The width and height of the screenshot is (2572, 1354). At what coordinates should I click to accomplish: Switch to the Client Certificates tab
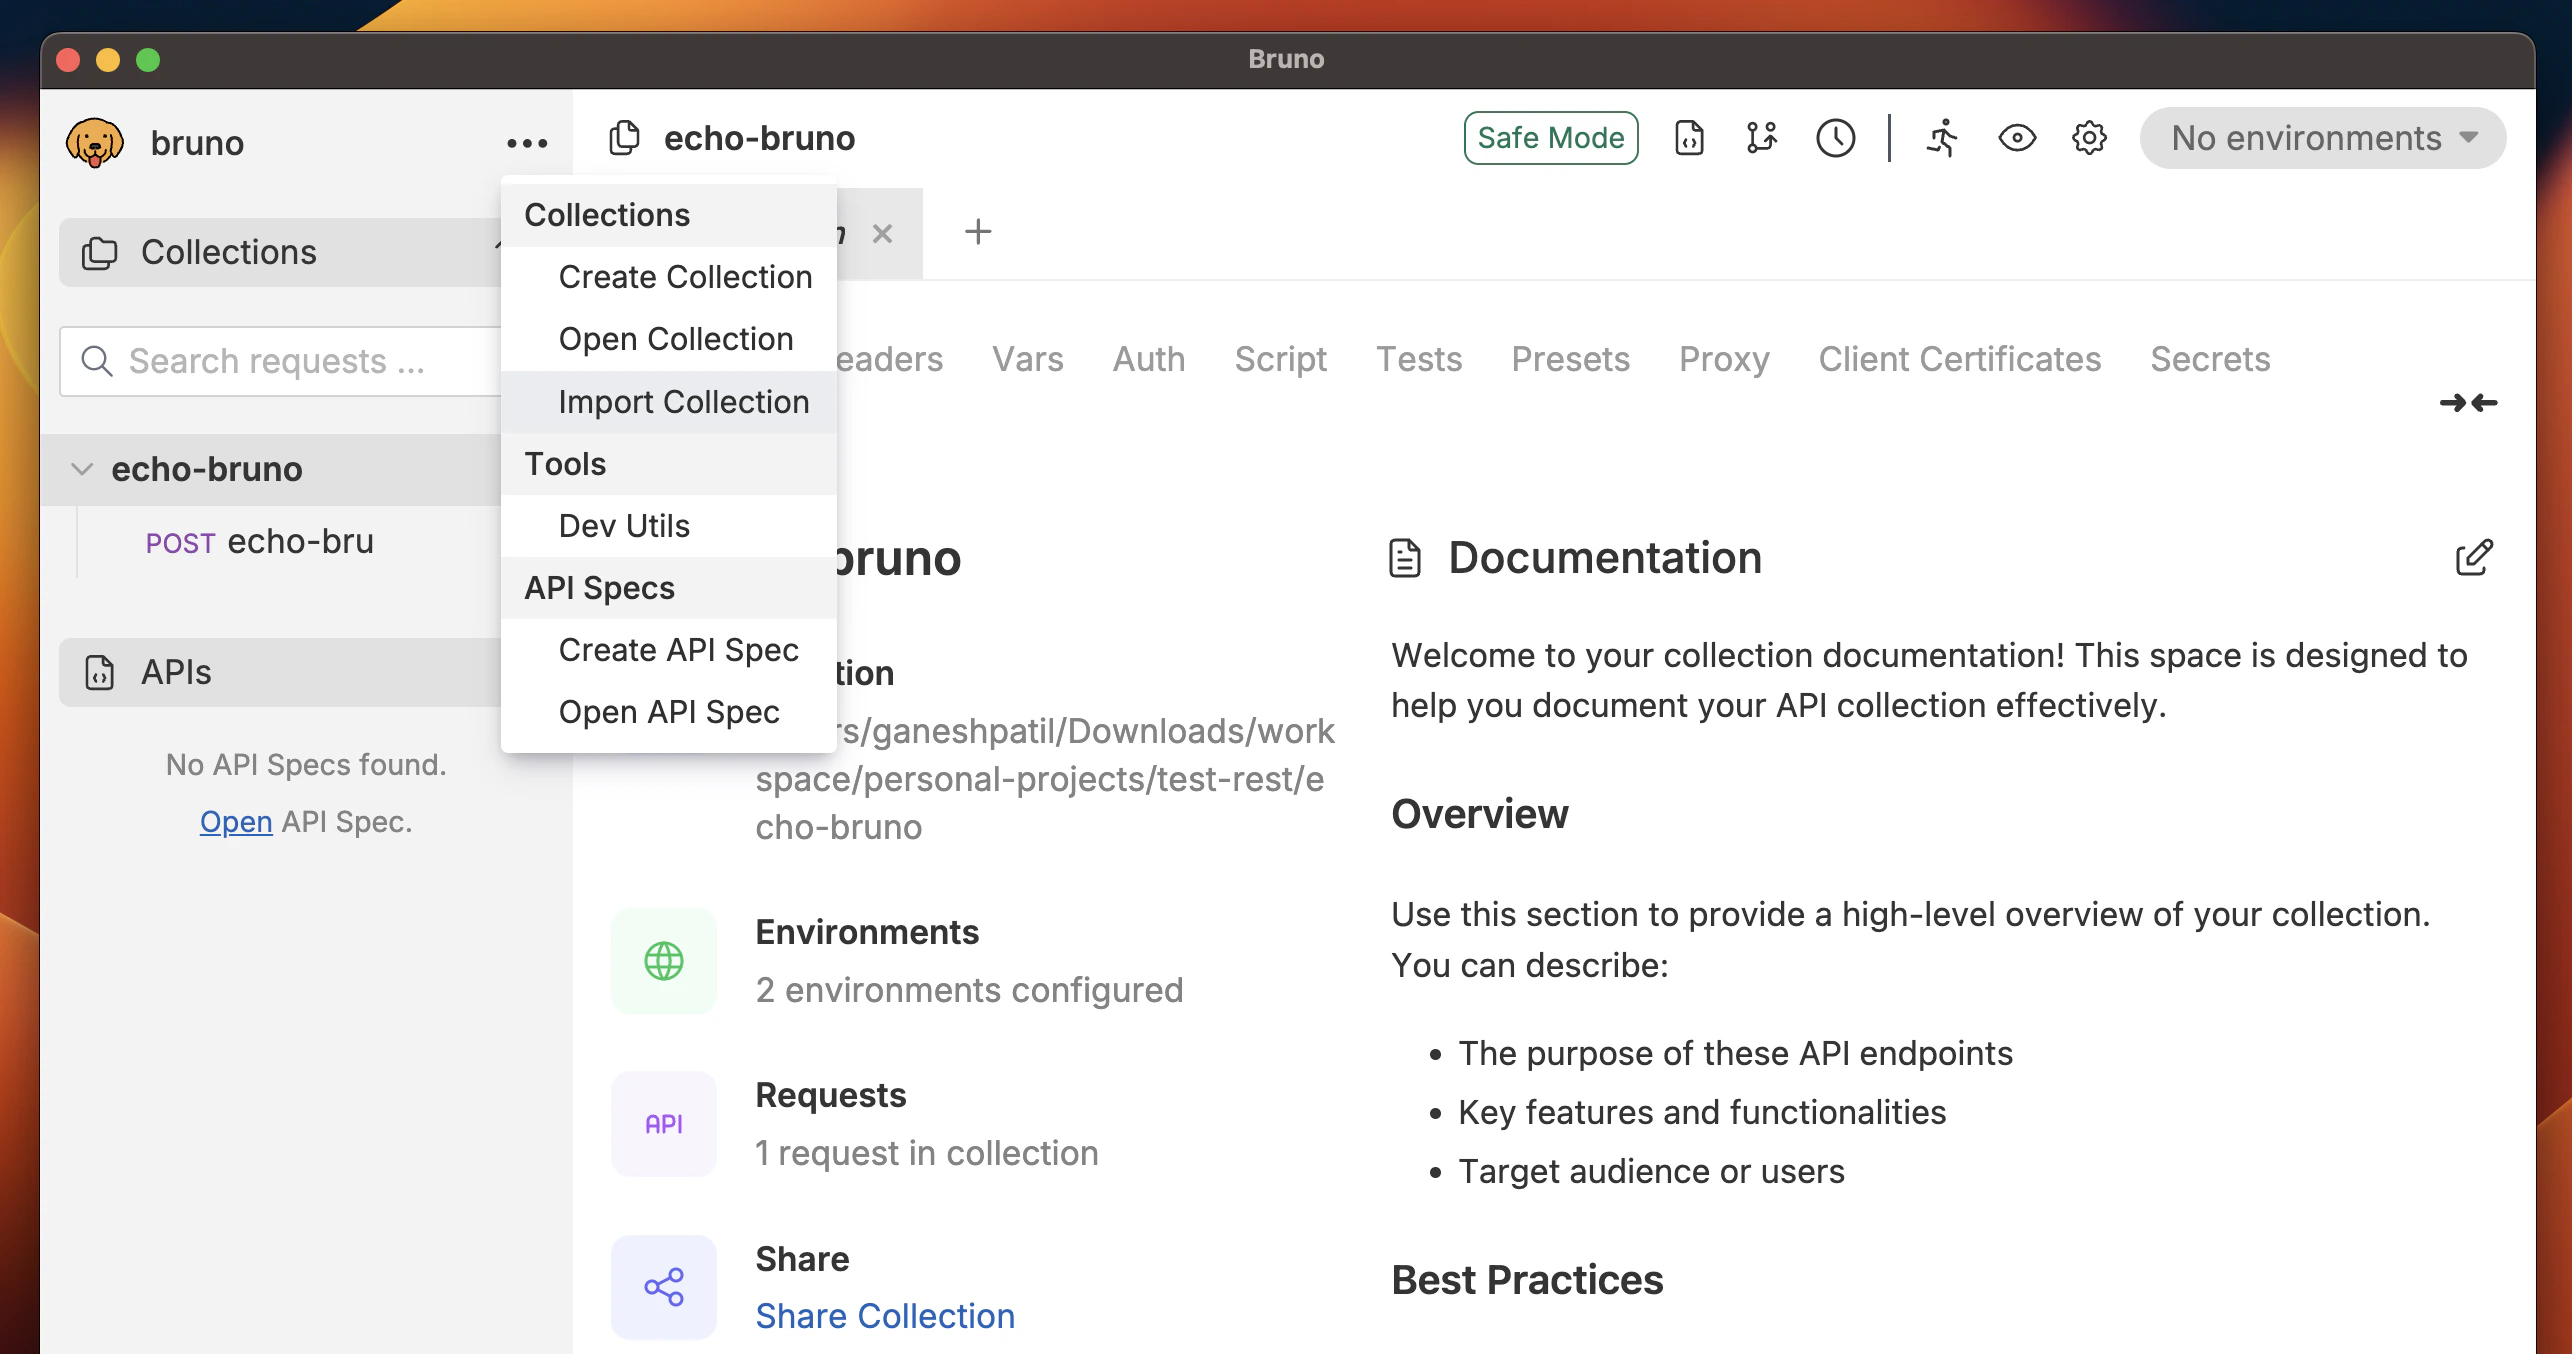pyautogui.click(x=1959, y=359)
